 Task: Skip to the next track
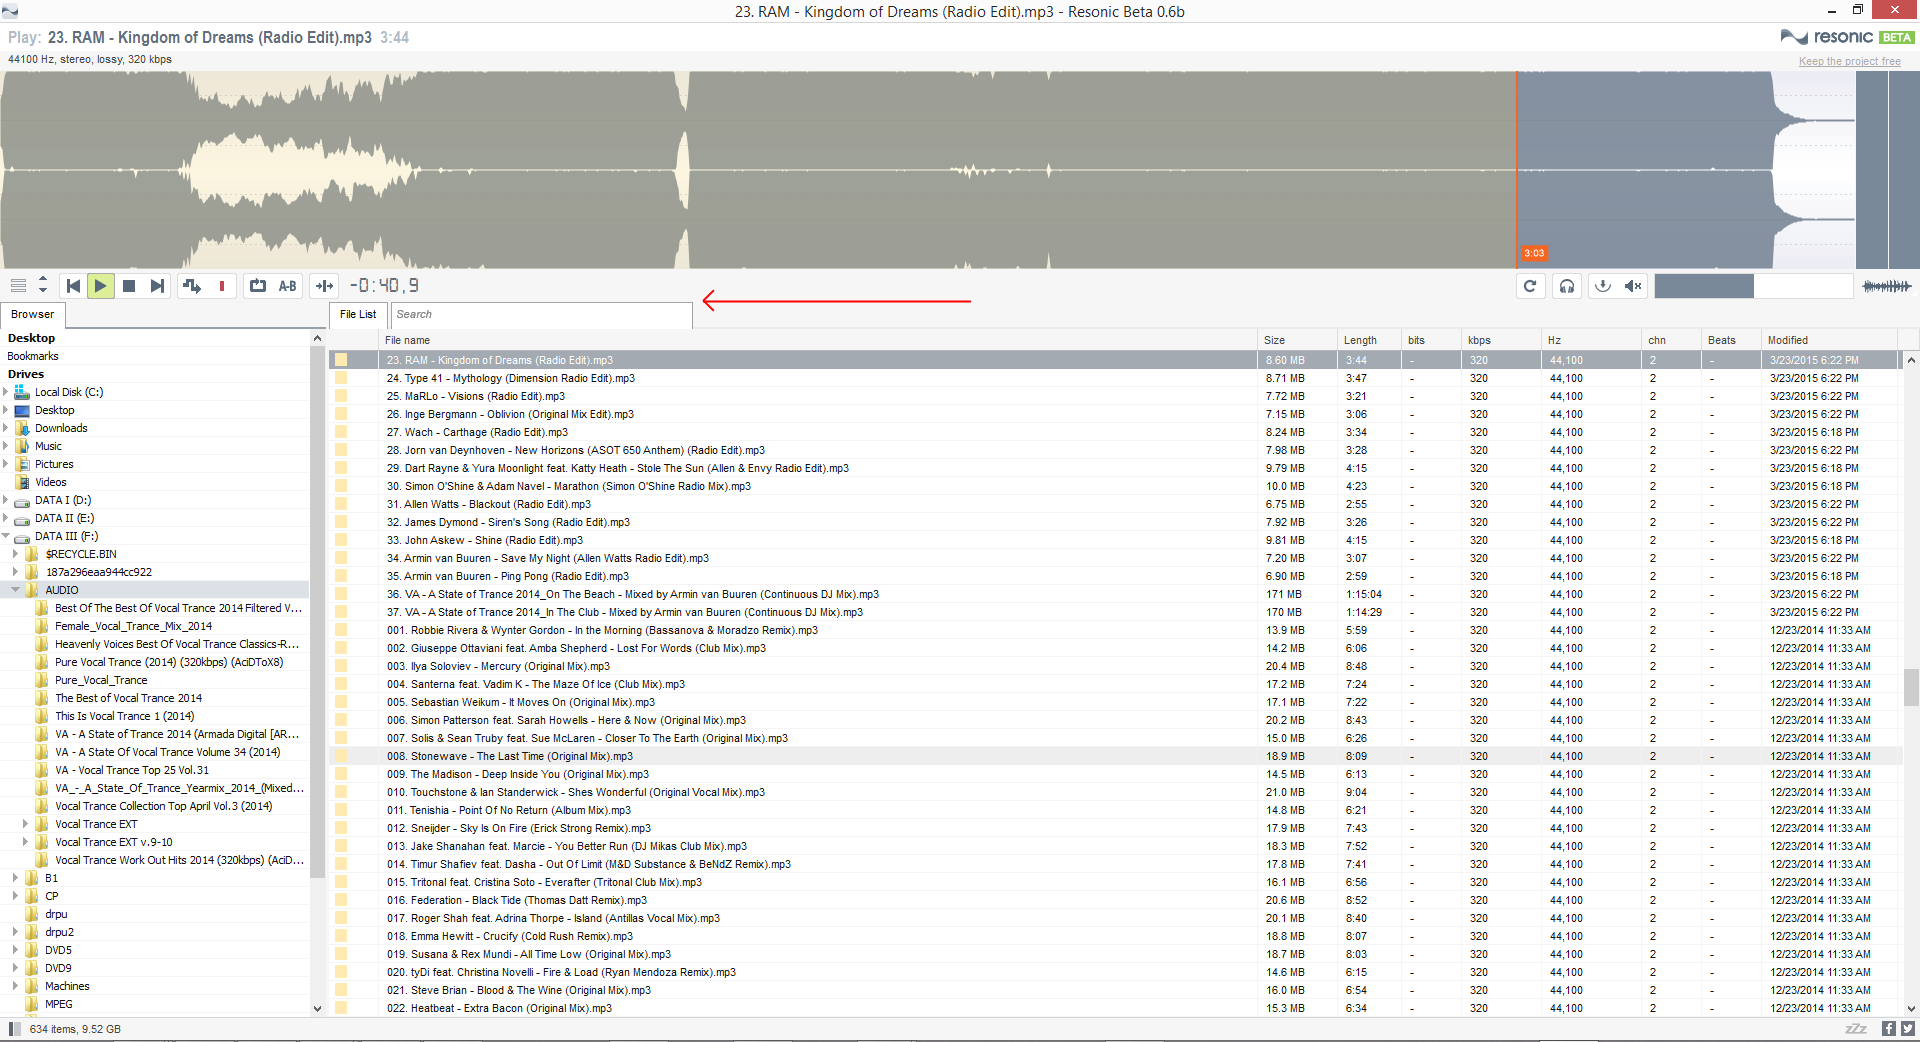[x=157, y=286]
